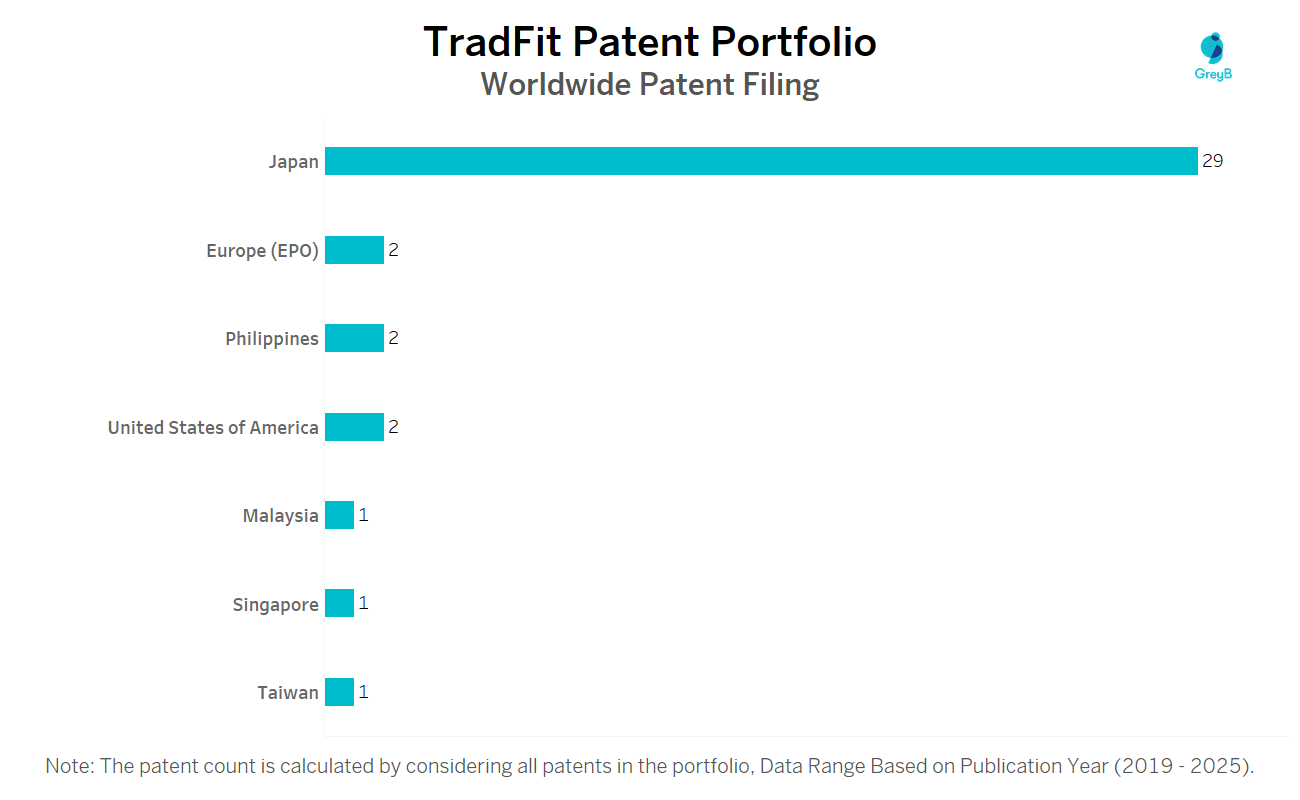
Task: Click the value 1 beside the Taiwan bar
Action: [x=364, y=692]
